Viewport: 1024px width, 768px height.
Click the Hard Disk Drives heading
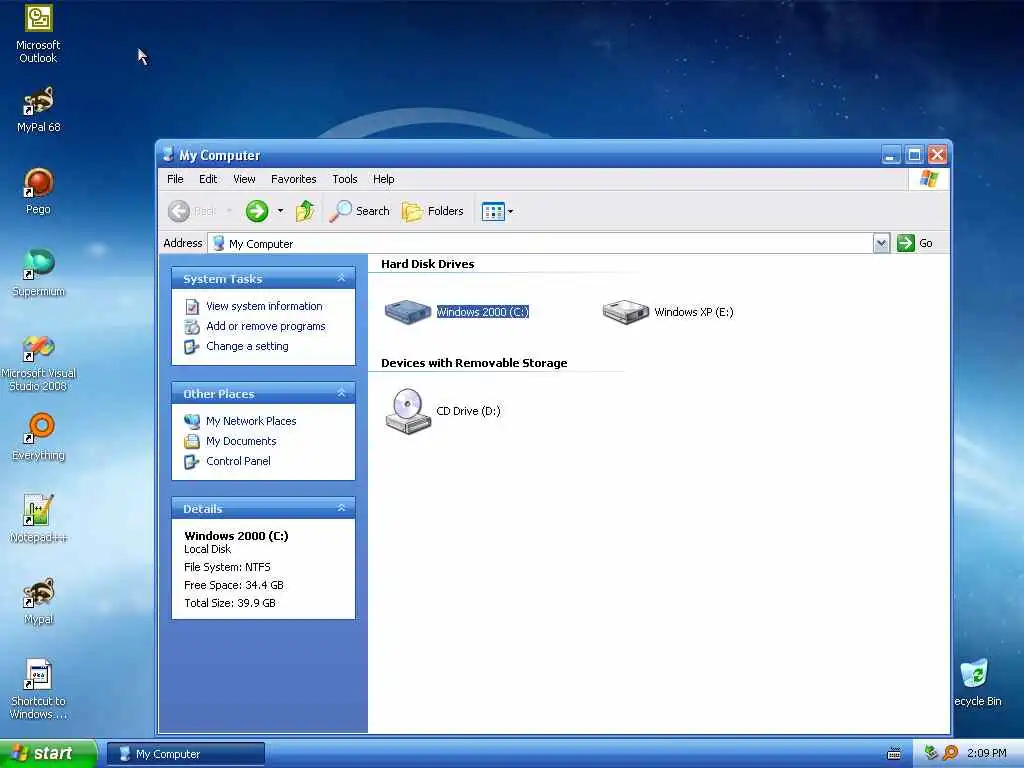(428, 264)
